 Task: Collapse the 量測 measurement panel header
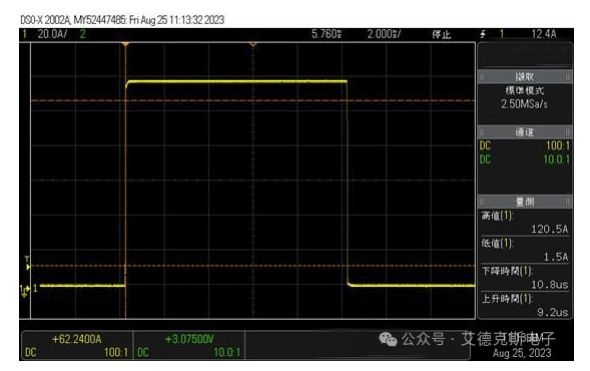[525, 202]
